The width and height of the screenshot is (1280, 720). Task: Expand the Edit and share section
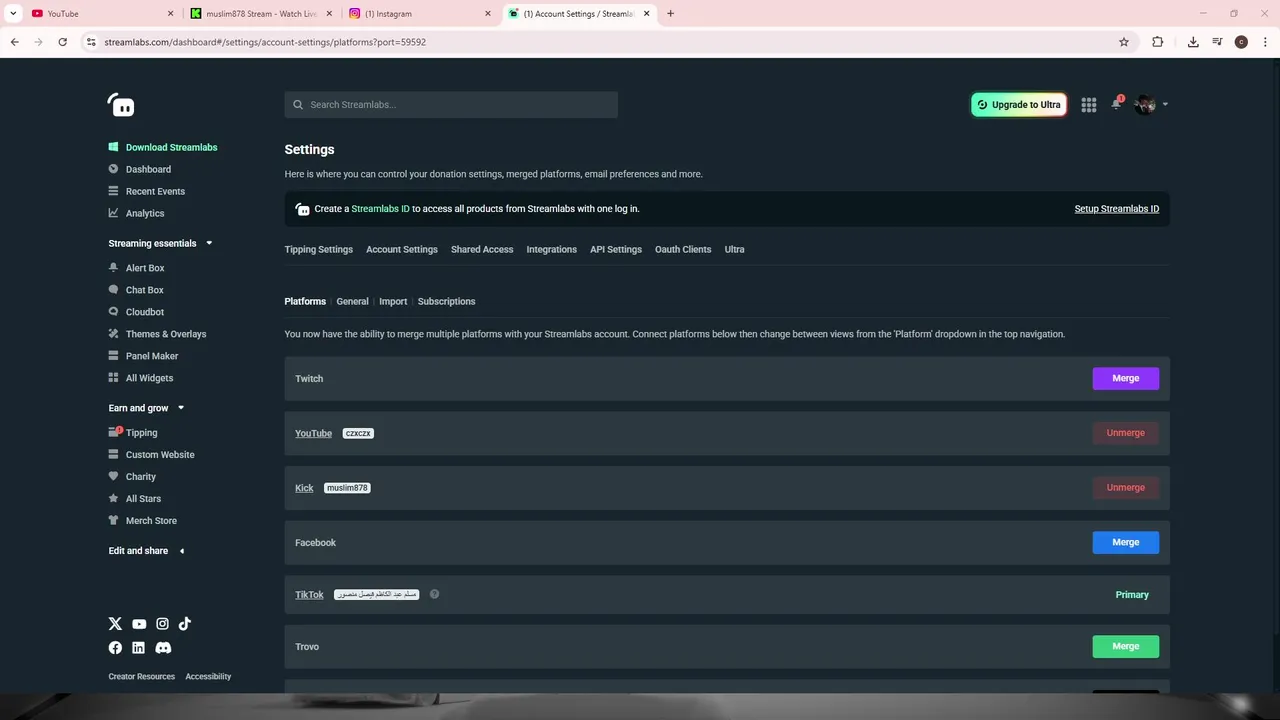[181, 551]
